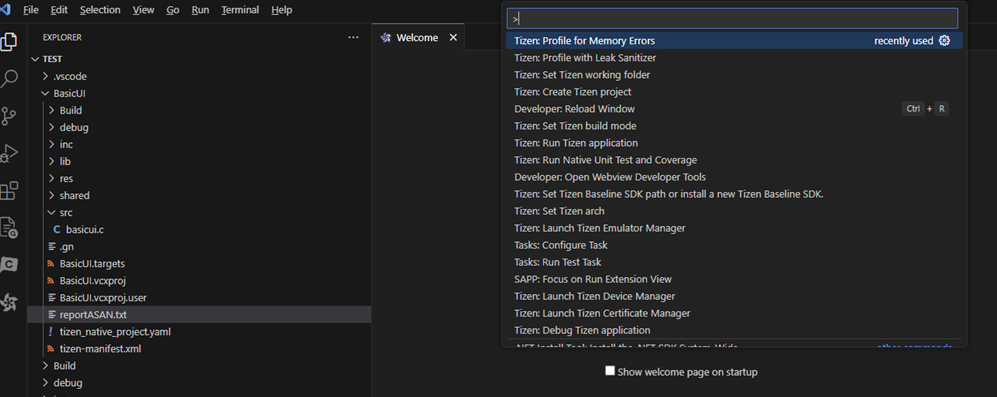Click the gear icon next to recently used
Image resolution: width=997 pixels, height=397 pixels.
pos(944,41)
